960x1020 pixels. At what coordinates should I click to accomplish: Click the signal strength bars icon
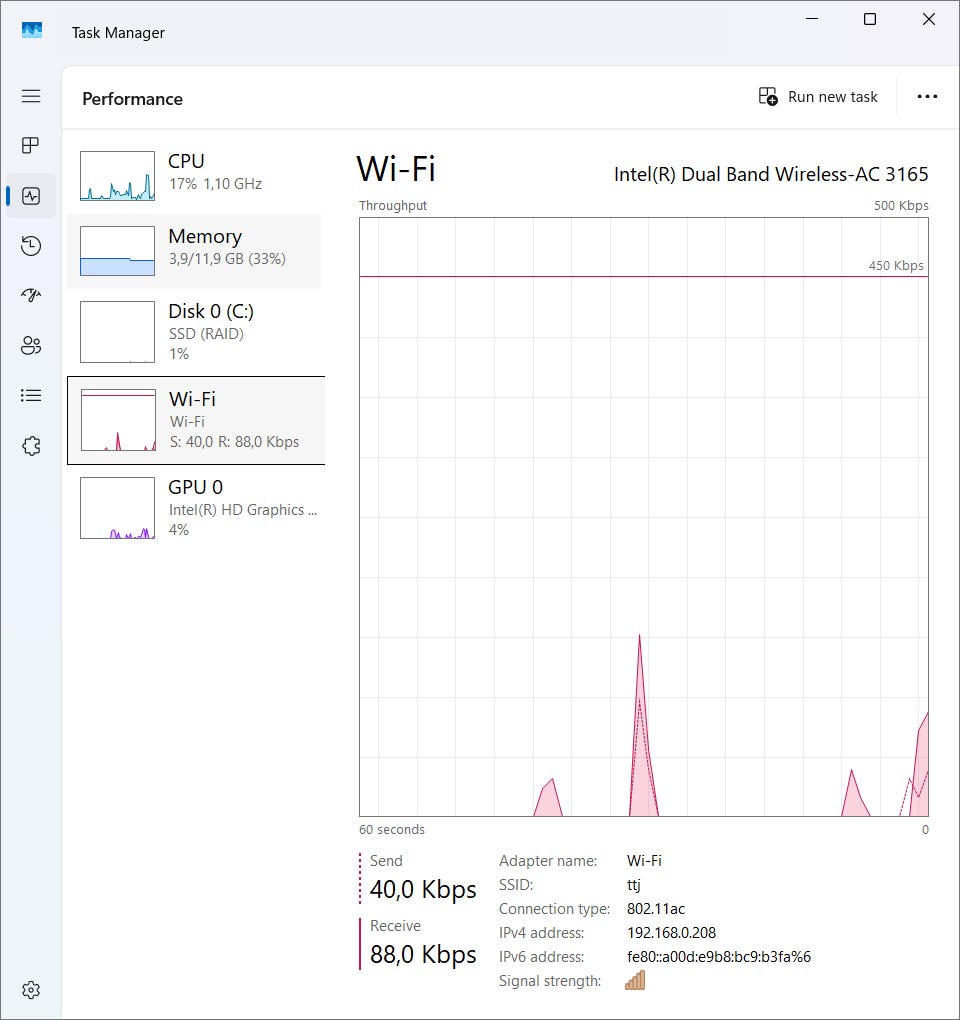tap(635, 980)
